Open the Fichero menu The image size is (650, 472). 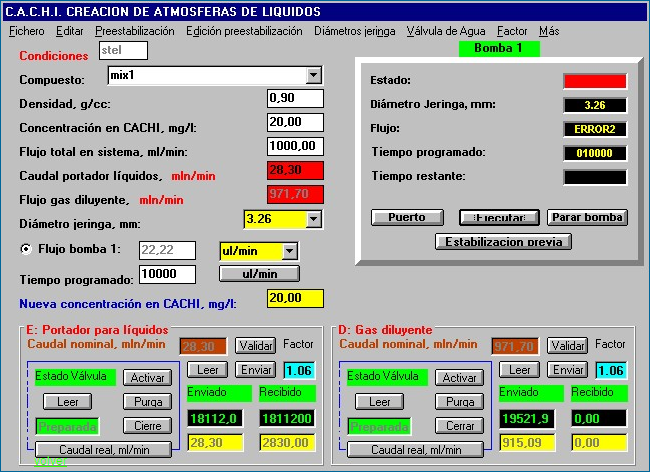(x=27, y=31)
